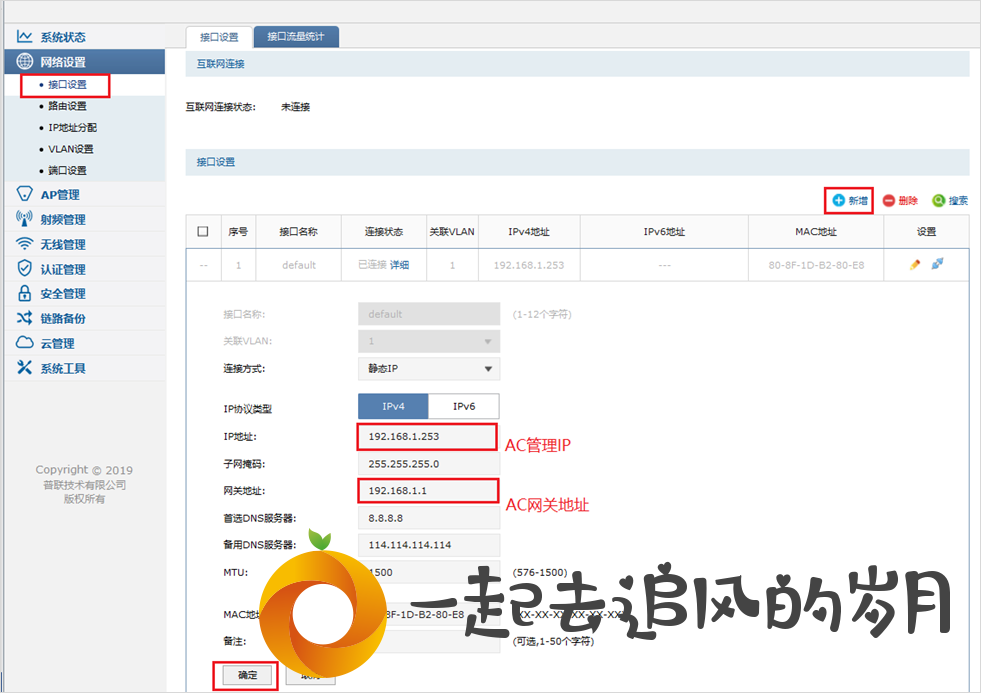Click the red 删除 (delete) icon
This screenshot has width=981, height=693.
coord(889,201)
